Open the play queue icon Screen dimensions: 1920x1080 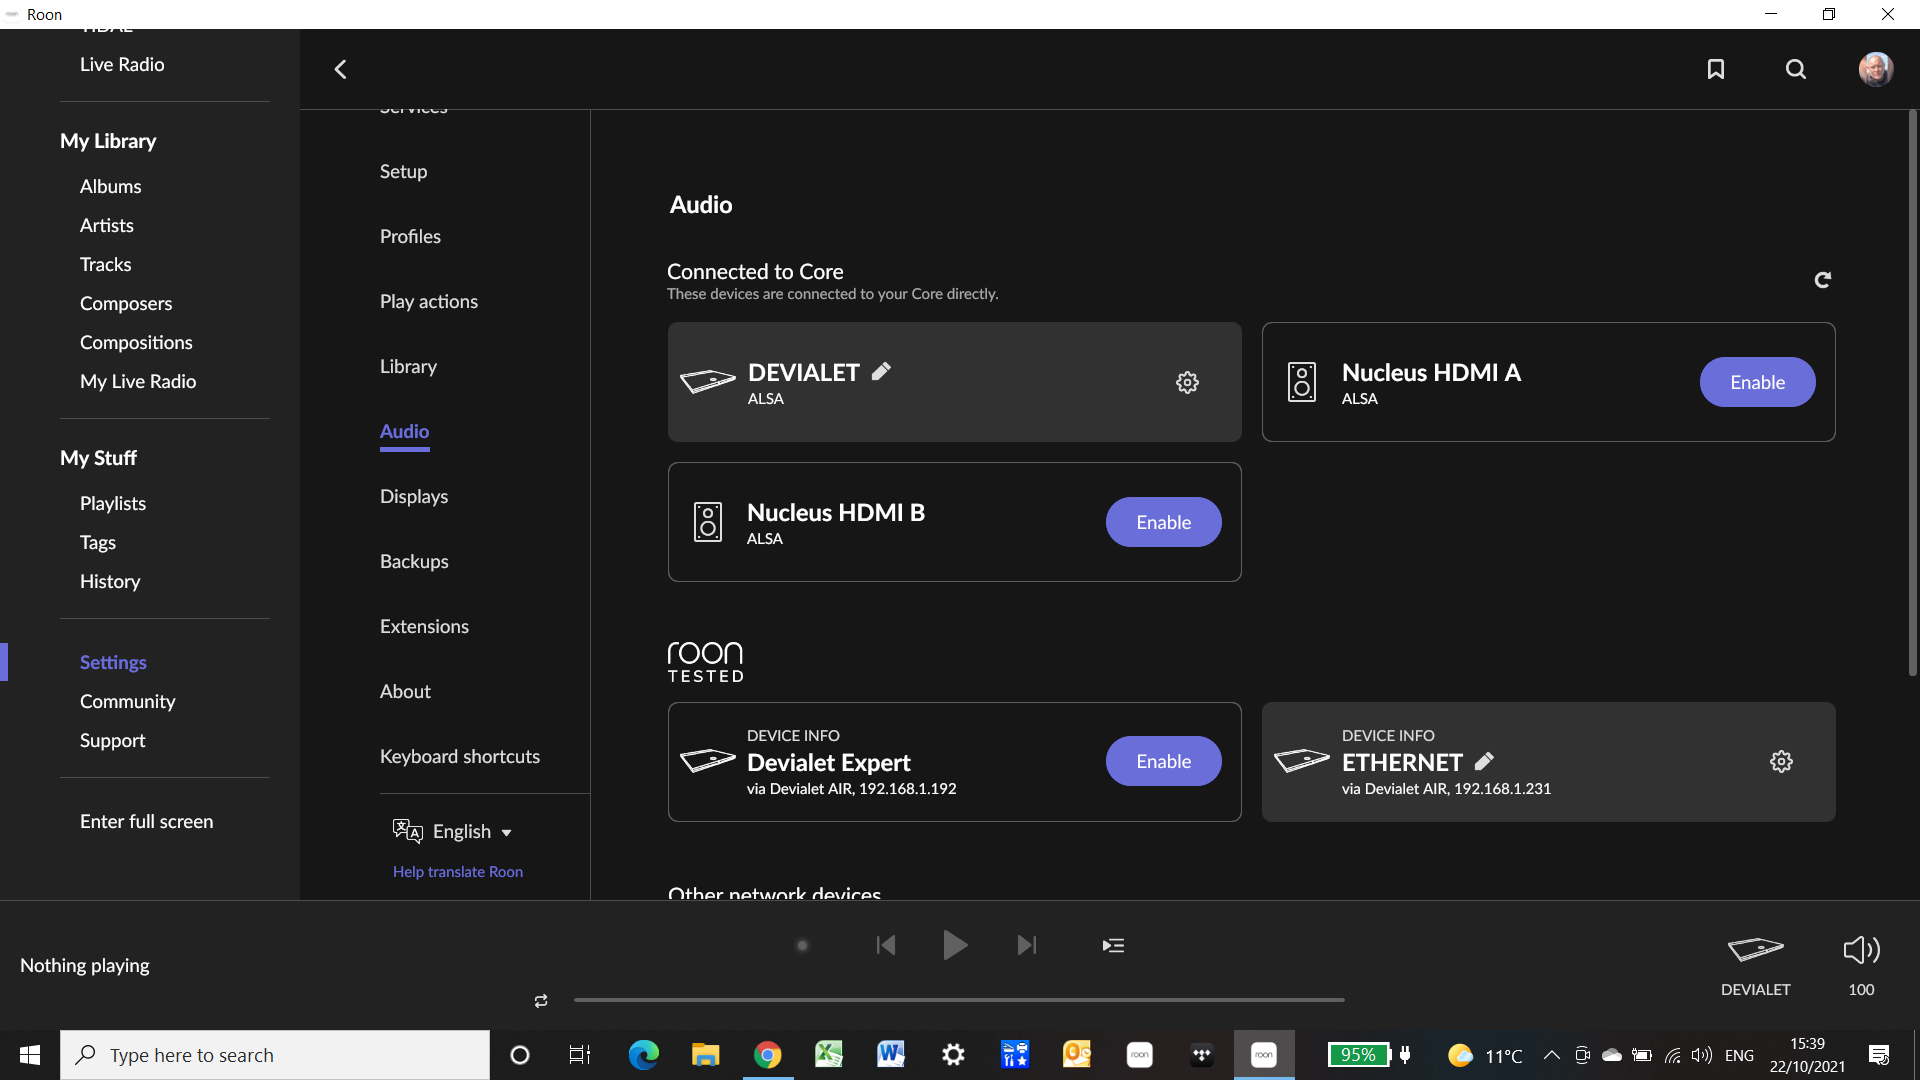(x=1113, y=945)
